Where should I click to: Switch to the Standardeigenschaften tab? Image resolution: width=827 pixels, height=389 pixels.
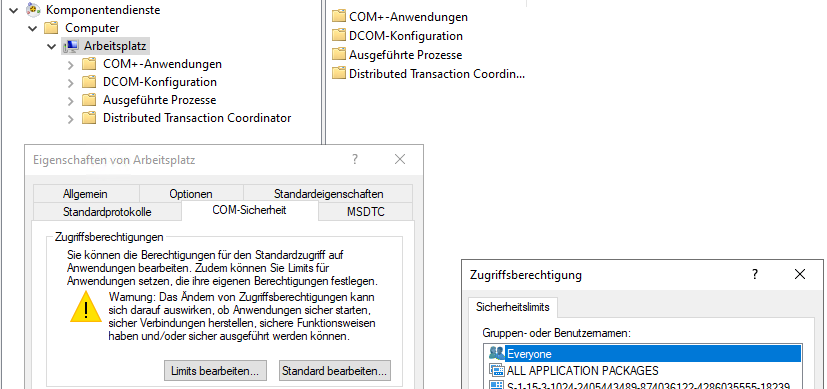click(328, 193)
